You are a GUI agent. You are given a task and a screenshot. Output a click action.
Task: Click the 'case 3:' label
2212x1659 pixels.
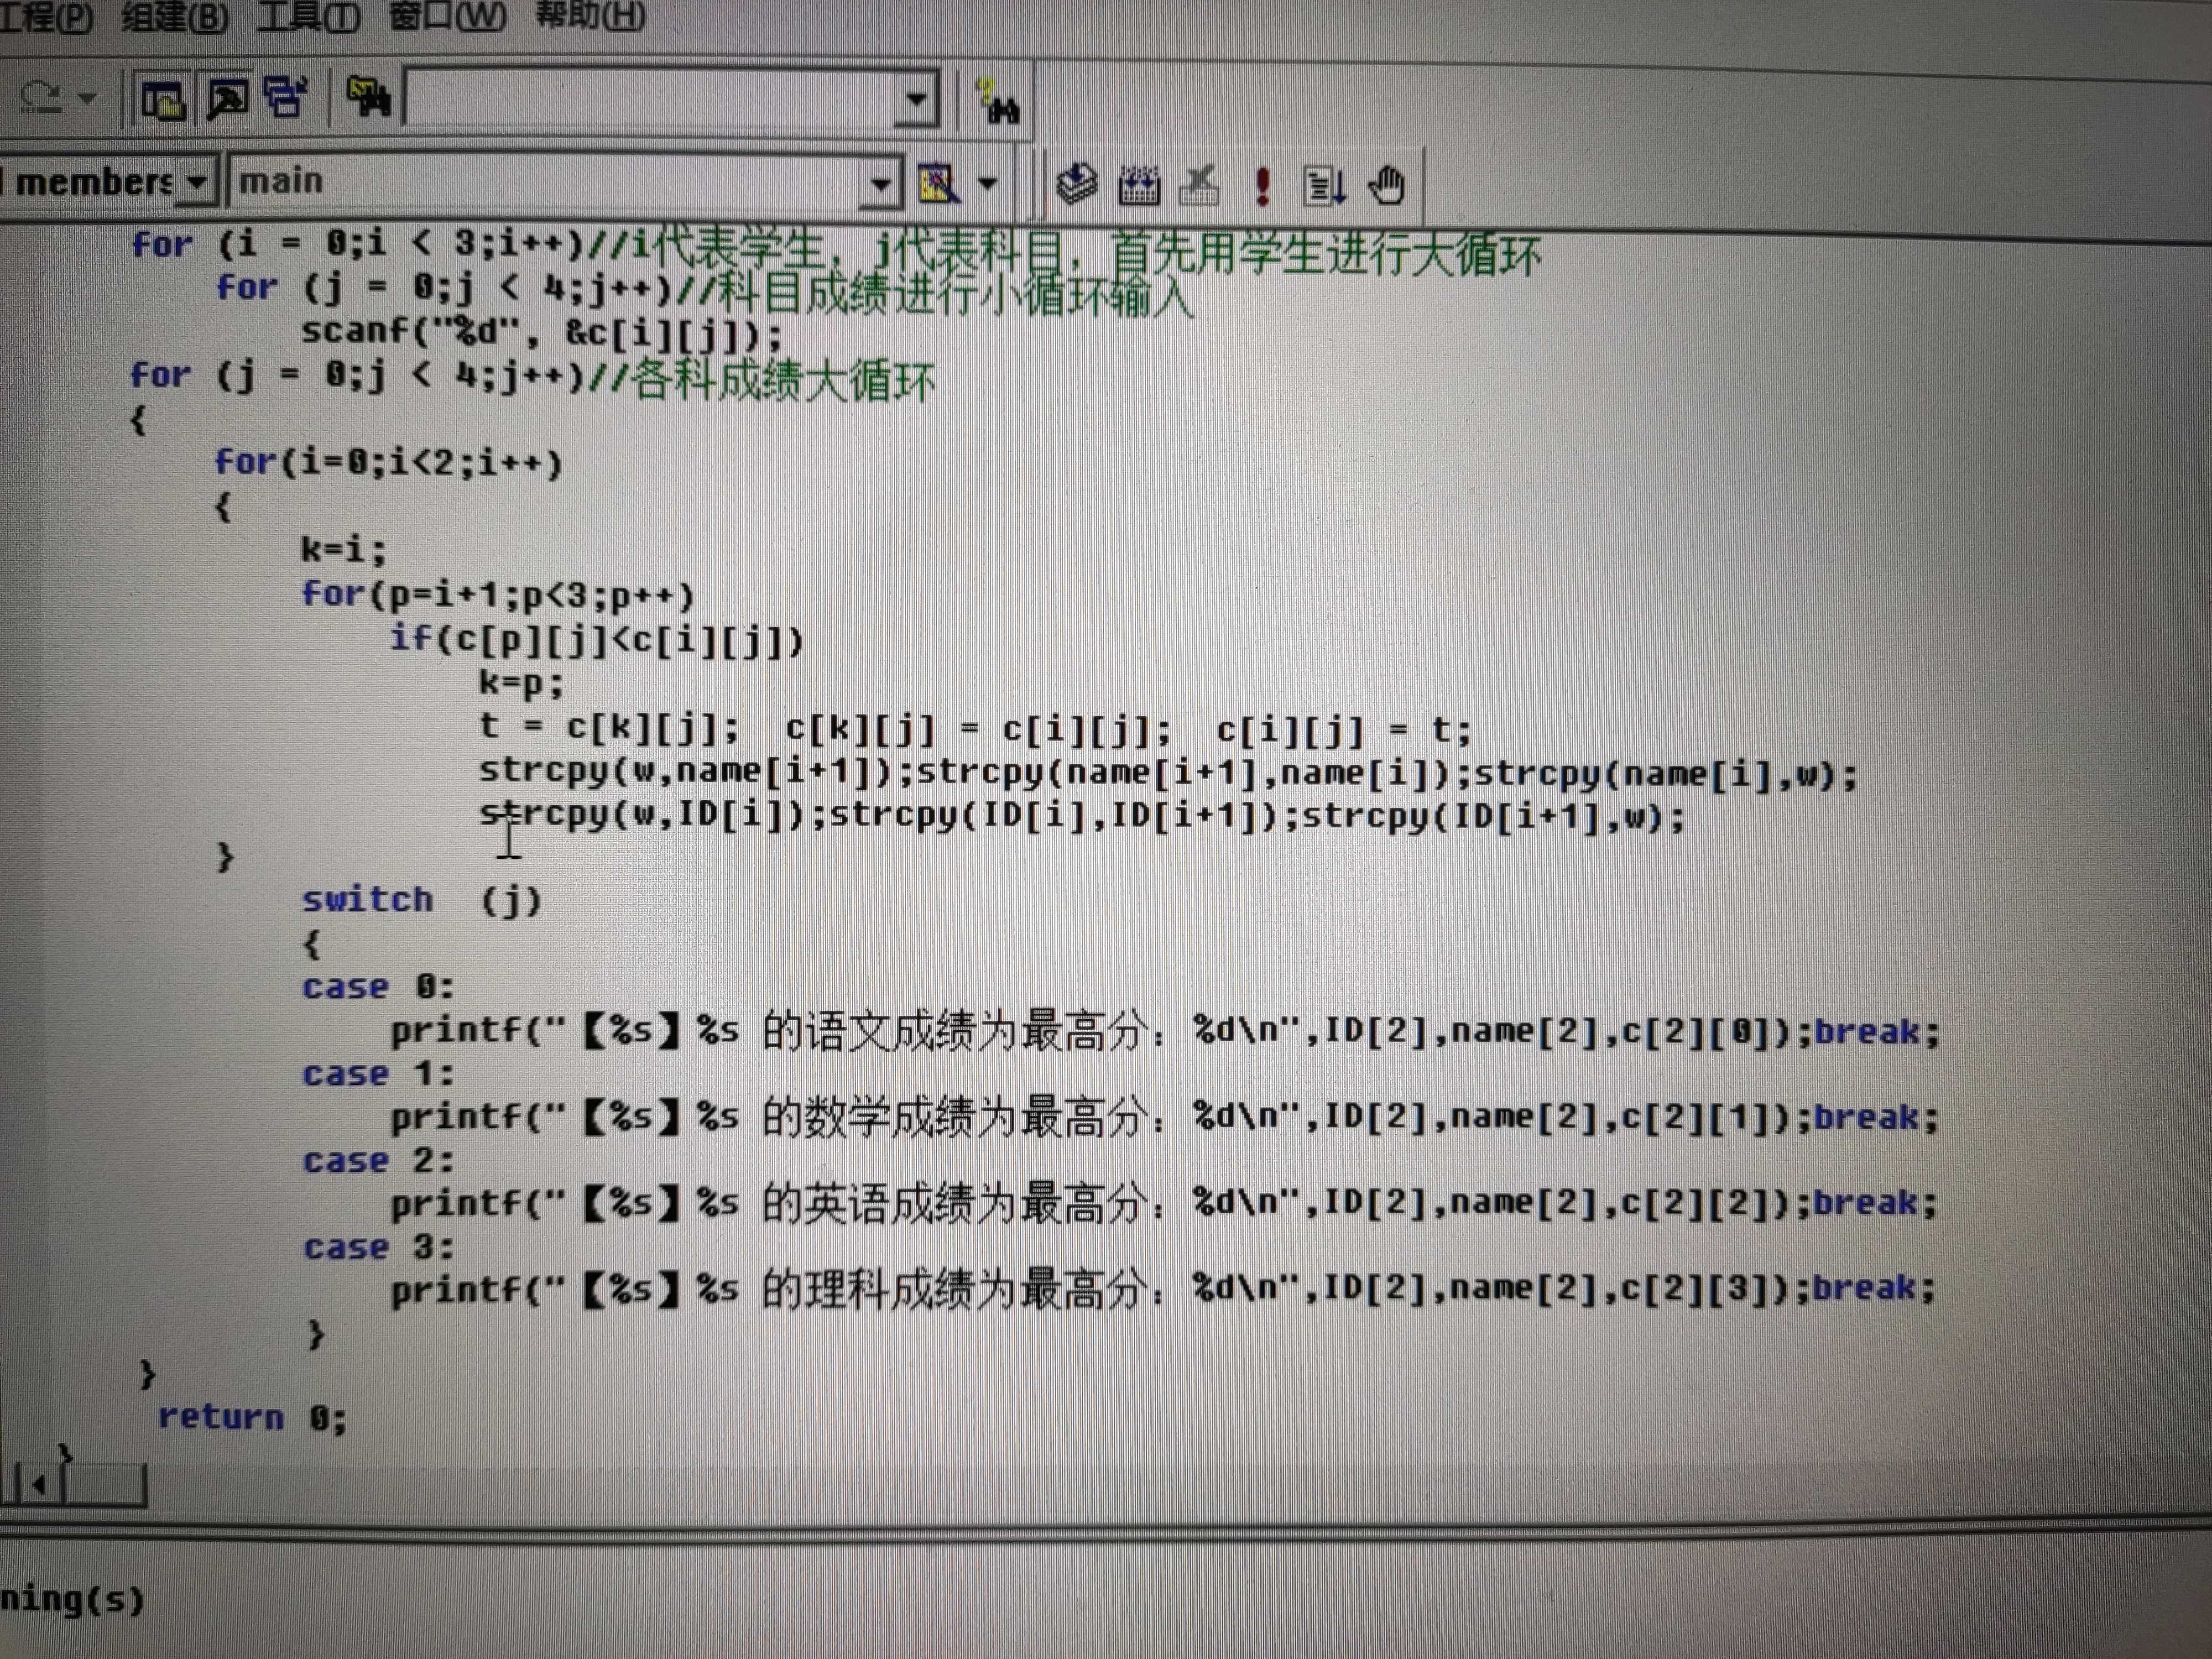[x=378, y=1248]
